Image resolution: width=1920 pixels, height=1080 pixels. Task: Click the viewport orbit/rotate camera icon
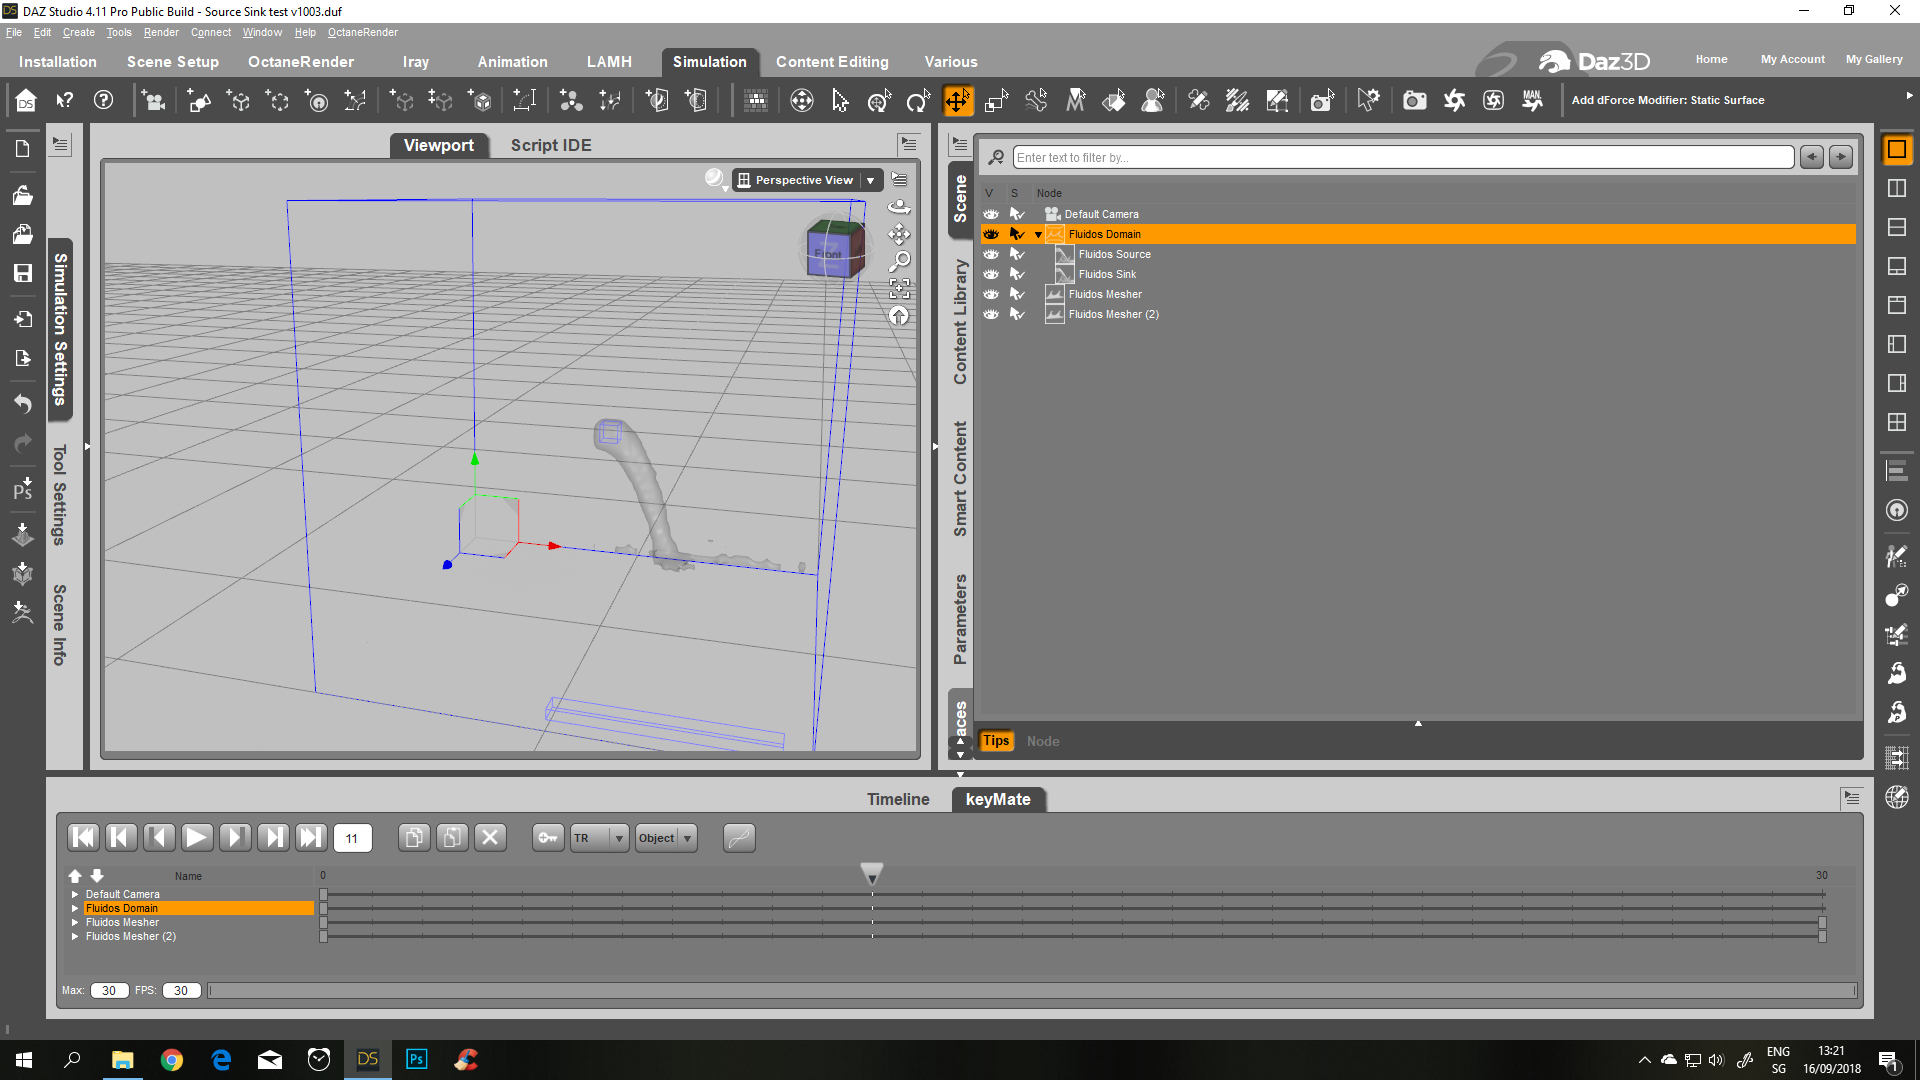point(899,206)
